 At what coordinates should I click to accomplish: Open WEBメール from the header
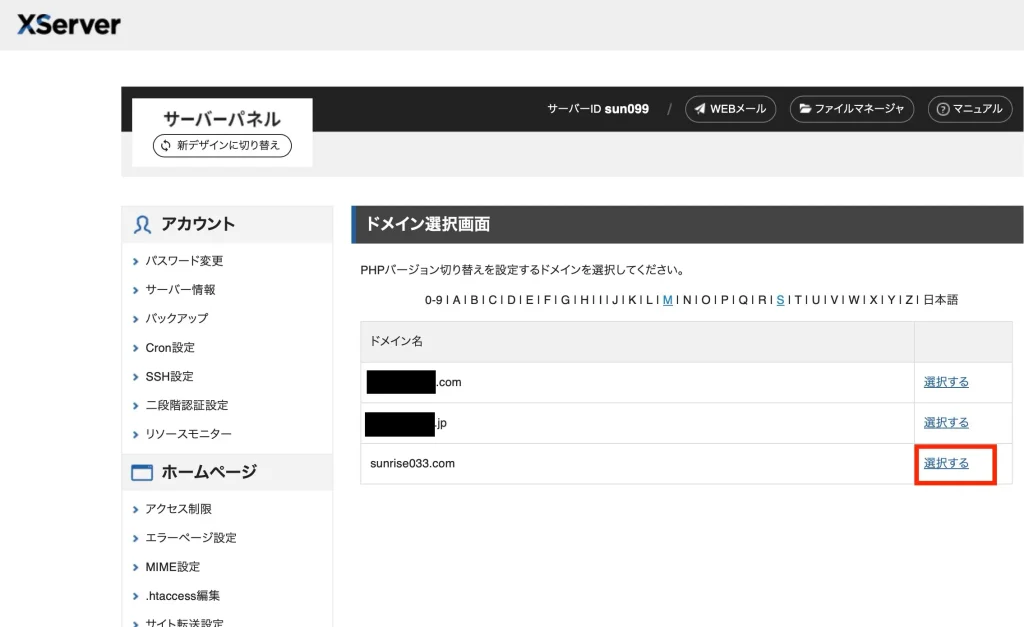(730, 109)
